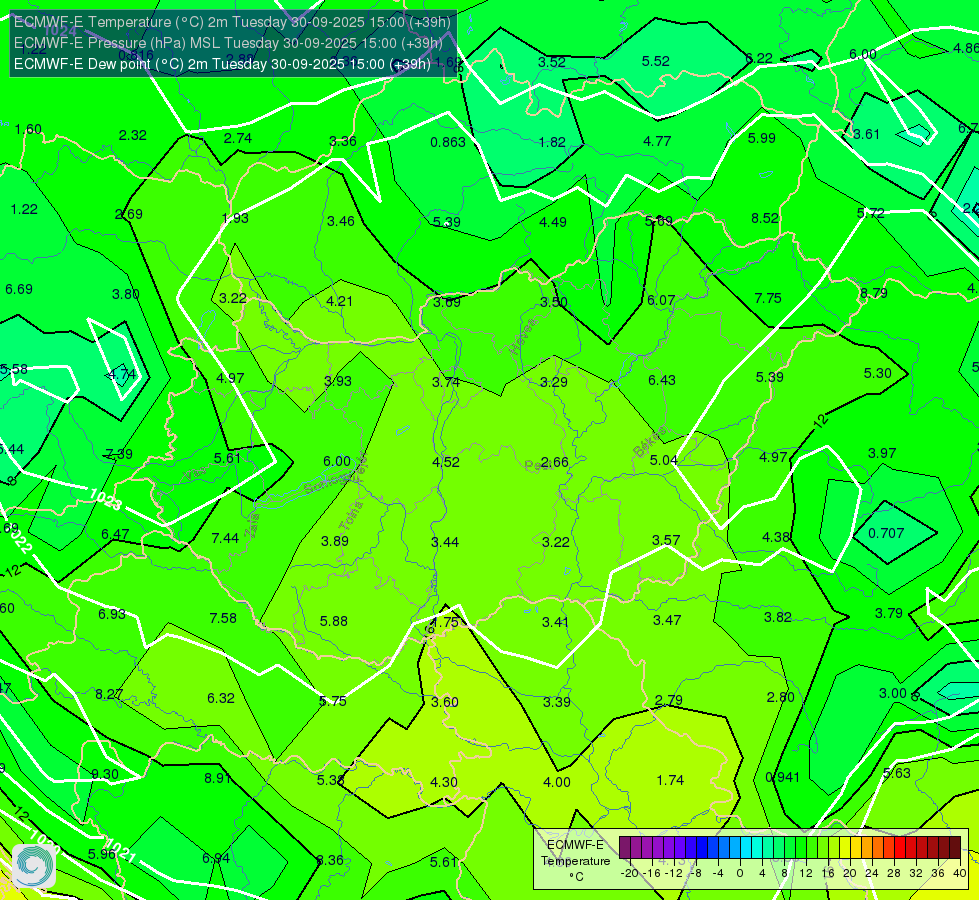The height and width of the screenshot is (900, 979).
Task: Click the Heves county label
Action: point(523,337)
